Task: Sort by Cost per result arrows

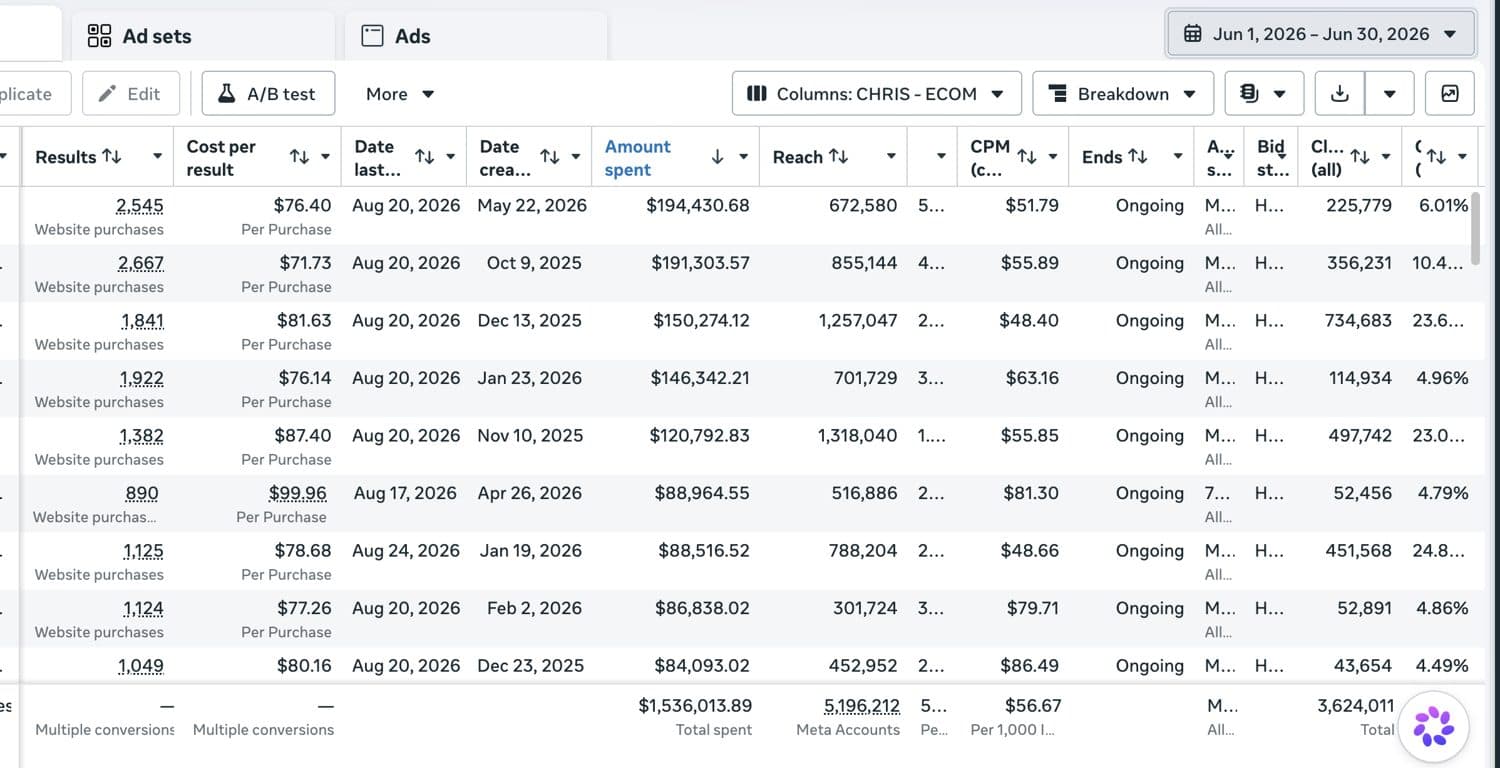Action: click(x=299, y=157)
